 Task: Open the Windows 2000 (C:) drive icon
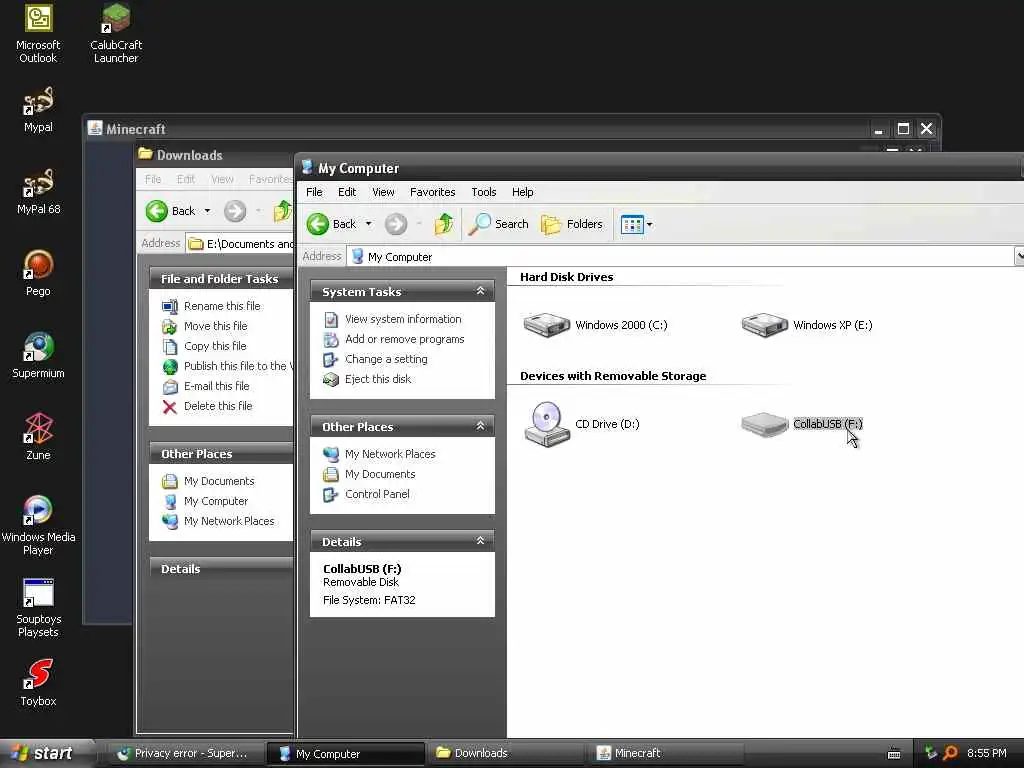547,325
